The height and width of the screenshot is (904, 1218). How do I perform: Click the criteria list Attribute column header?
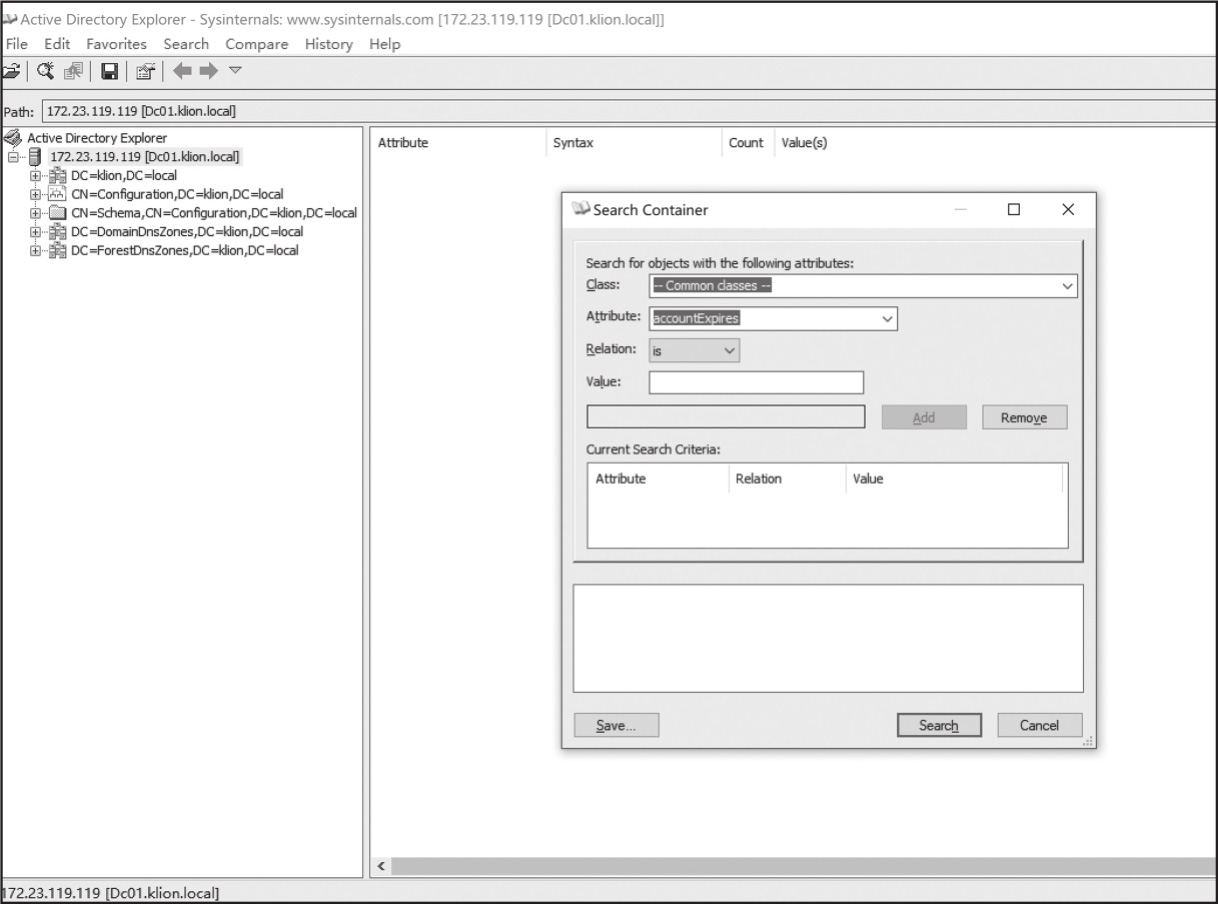click(x=658, y=479)
